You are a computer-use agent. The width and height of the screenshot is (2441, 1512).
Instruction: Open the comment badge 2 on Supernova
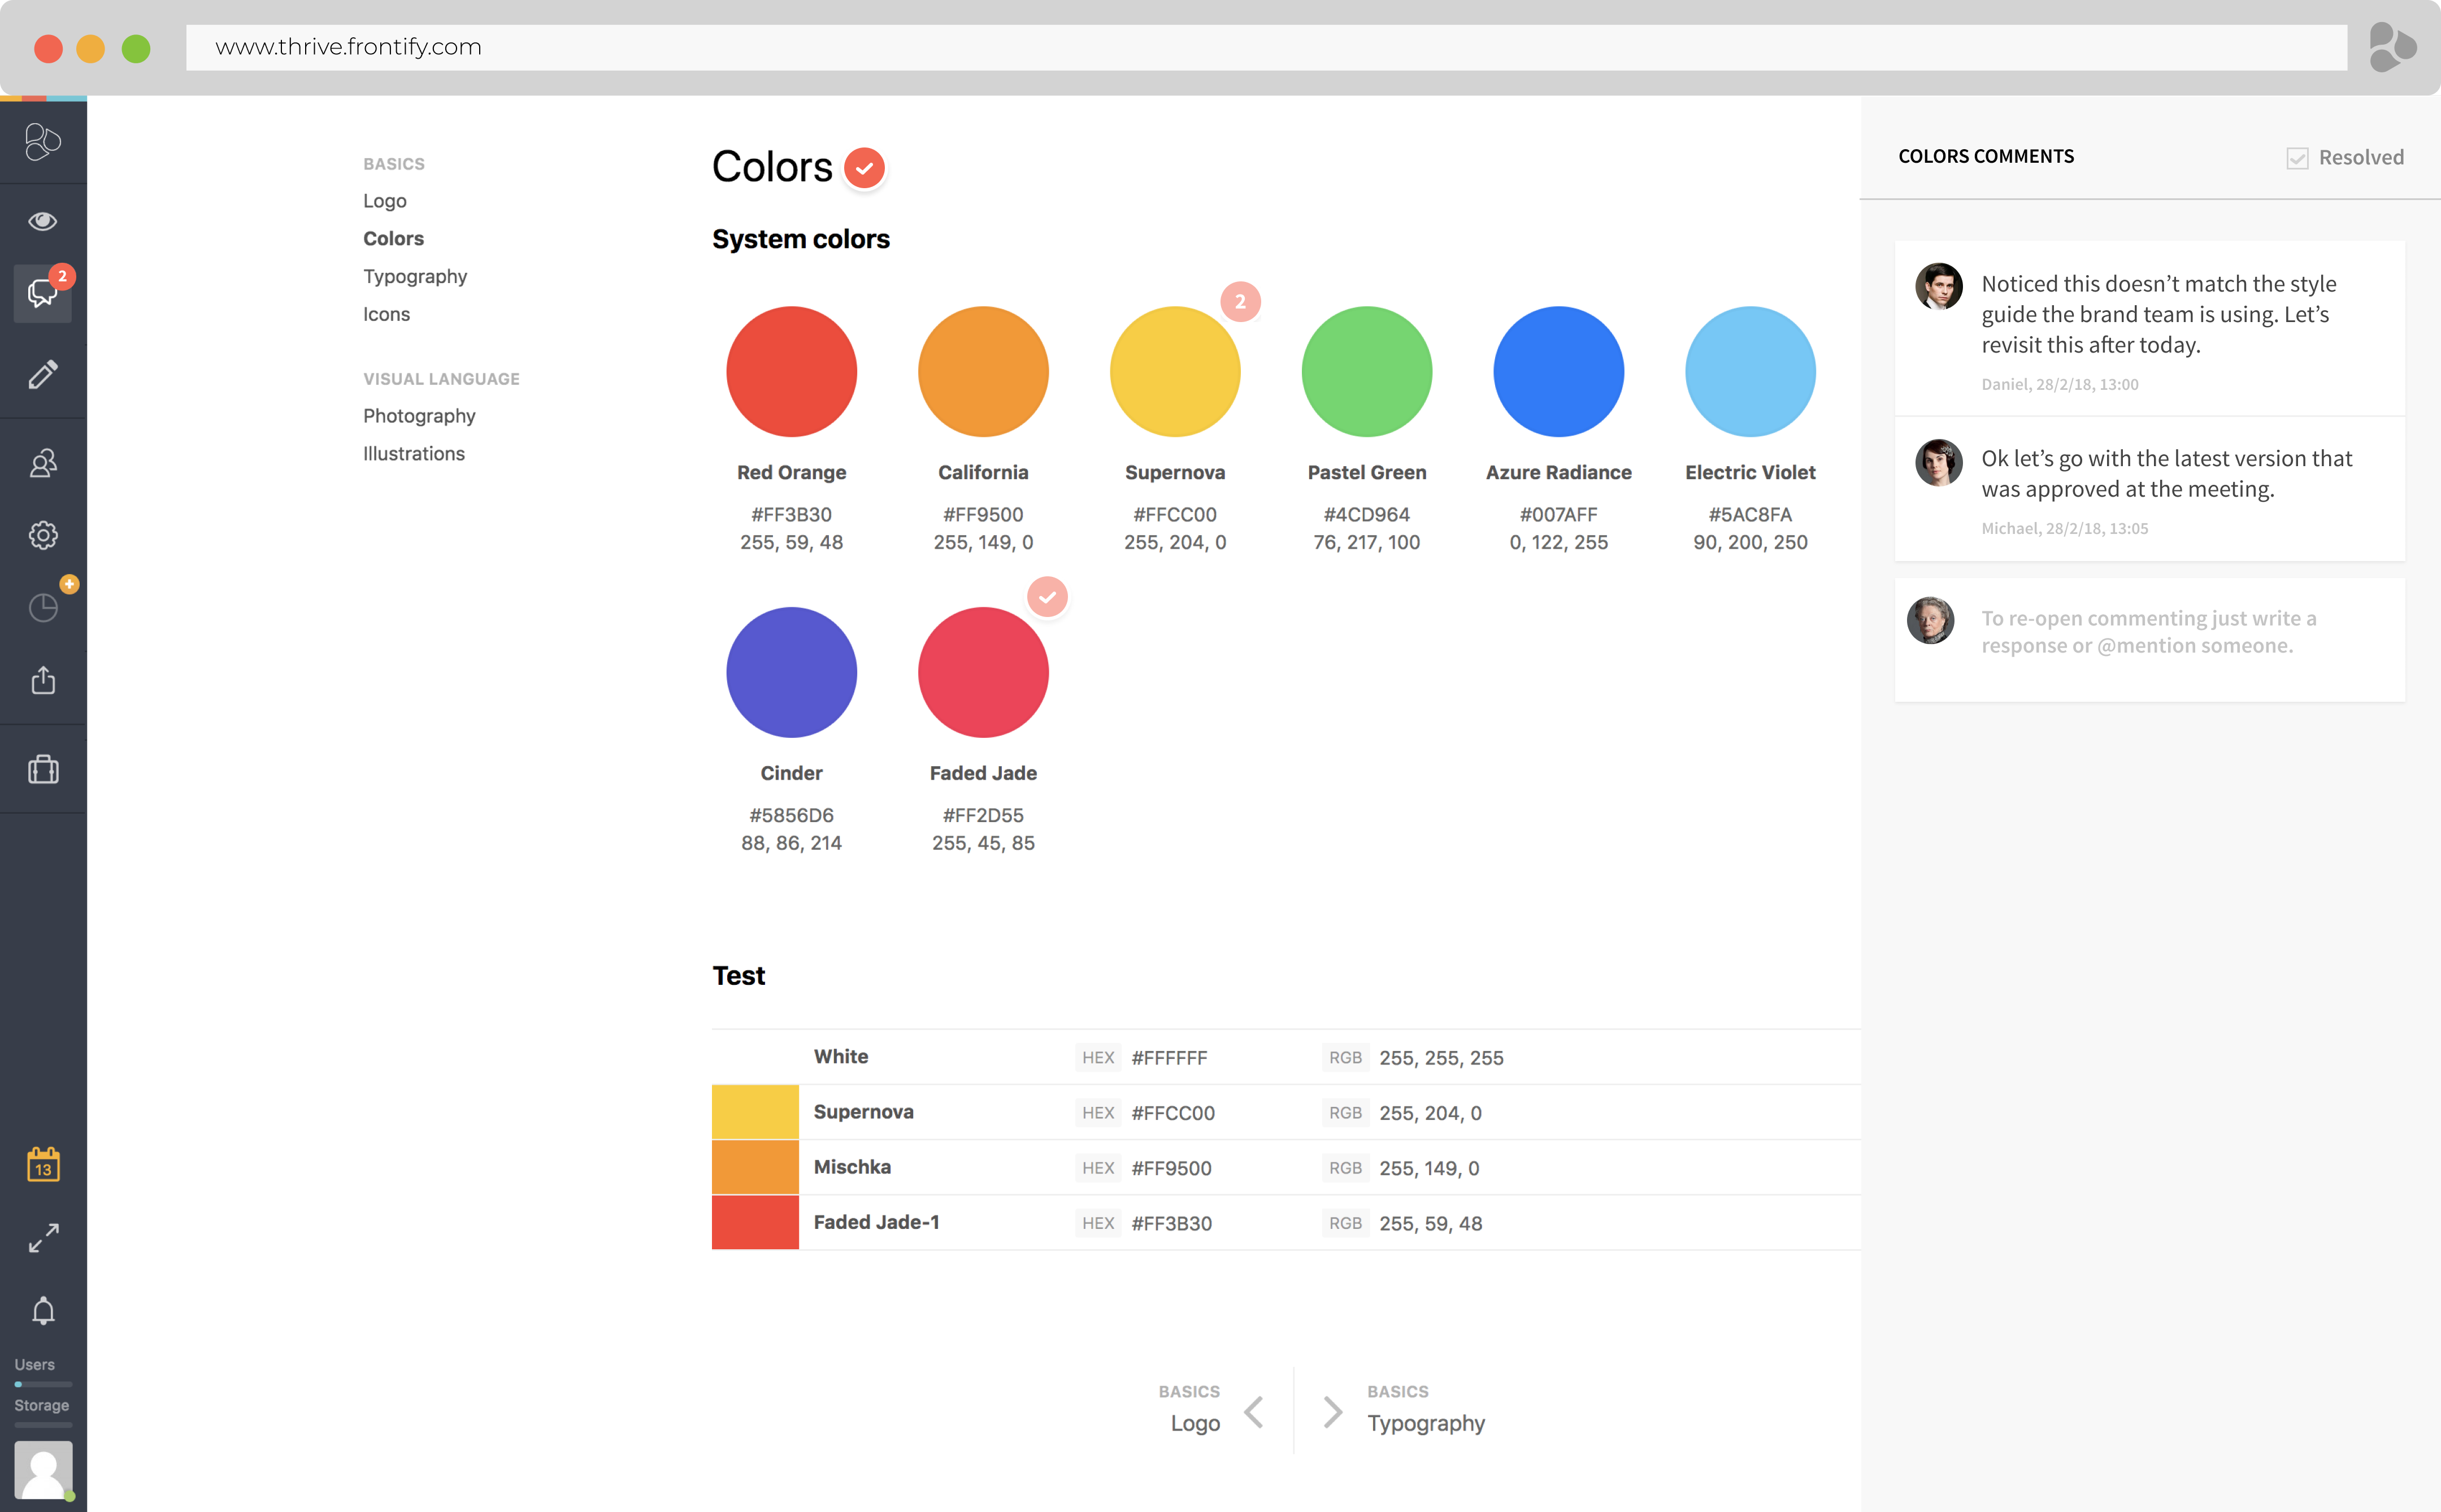pyautogui.click(x=1240, y=301)
